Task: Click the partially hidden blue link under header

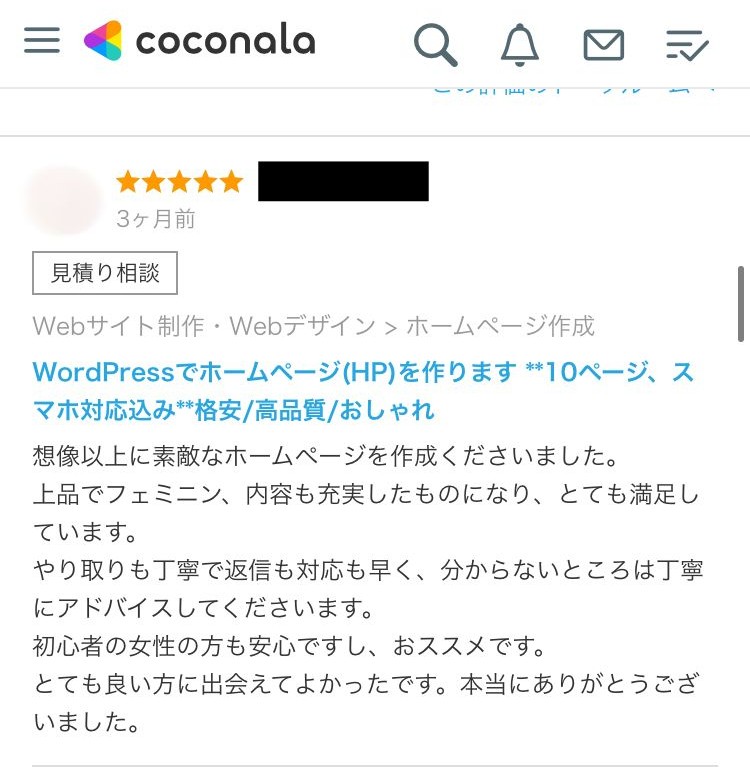Action: click(x=573, y=90)
